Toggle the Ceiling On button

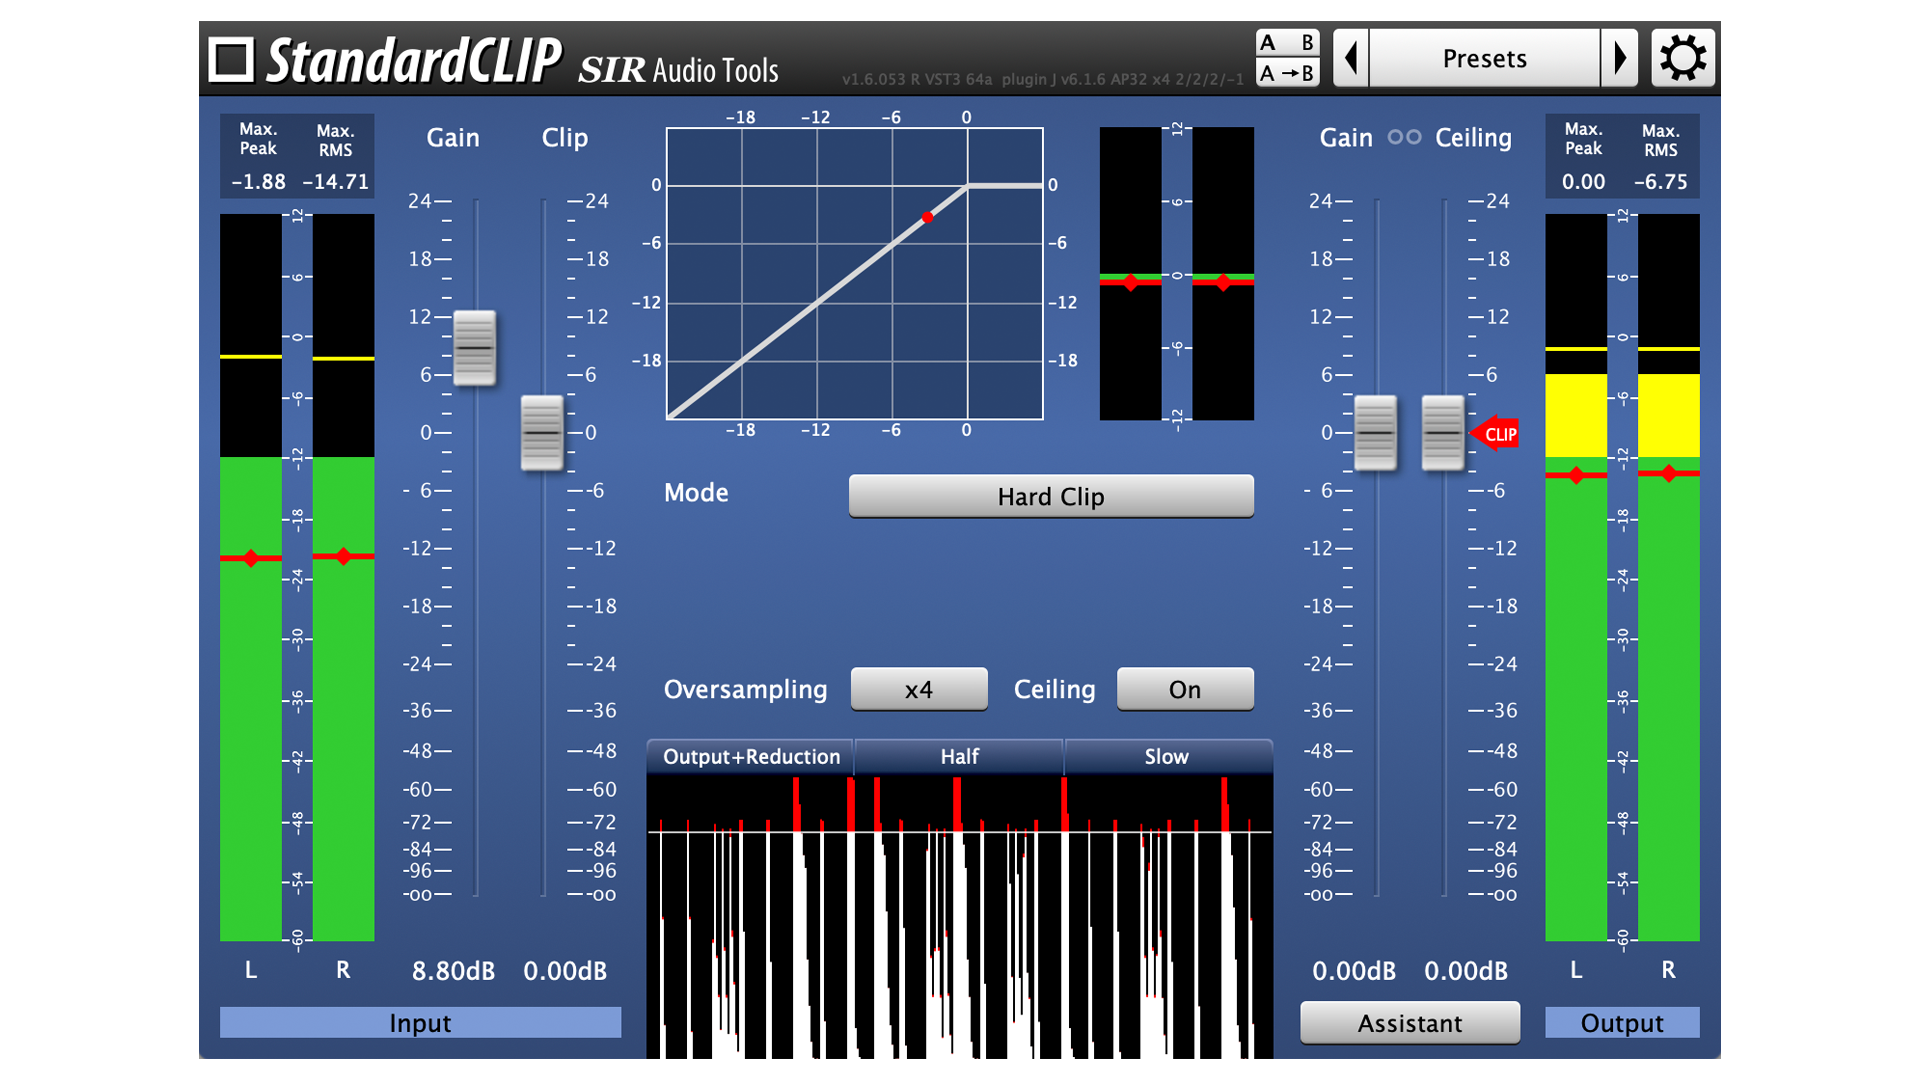point(1185,689)
